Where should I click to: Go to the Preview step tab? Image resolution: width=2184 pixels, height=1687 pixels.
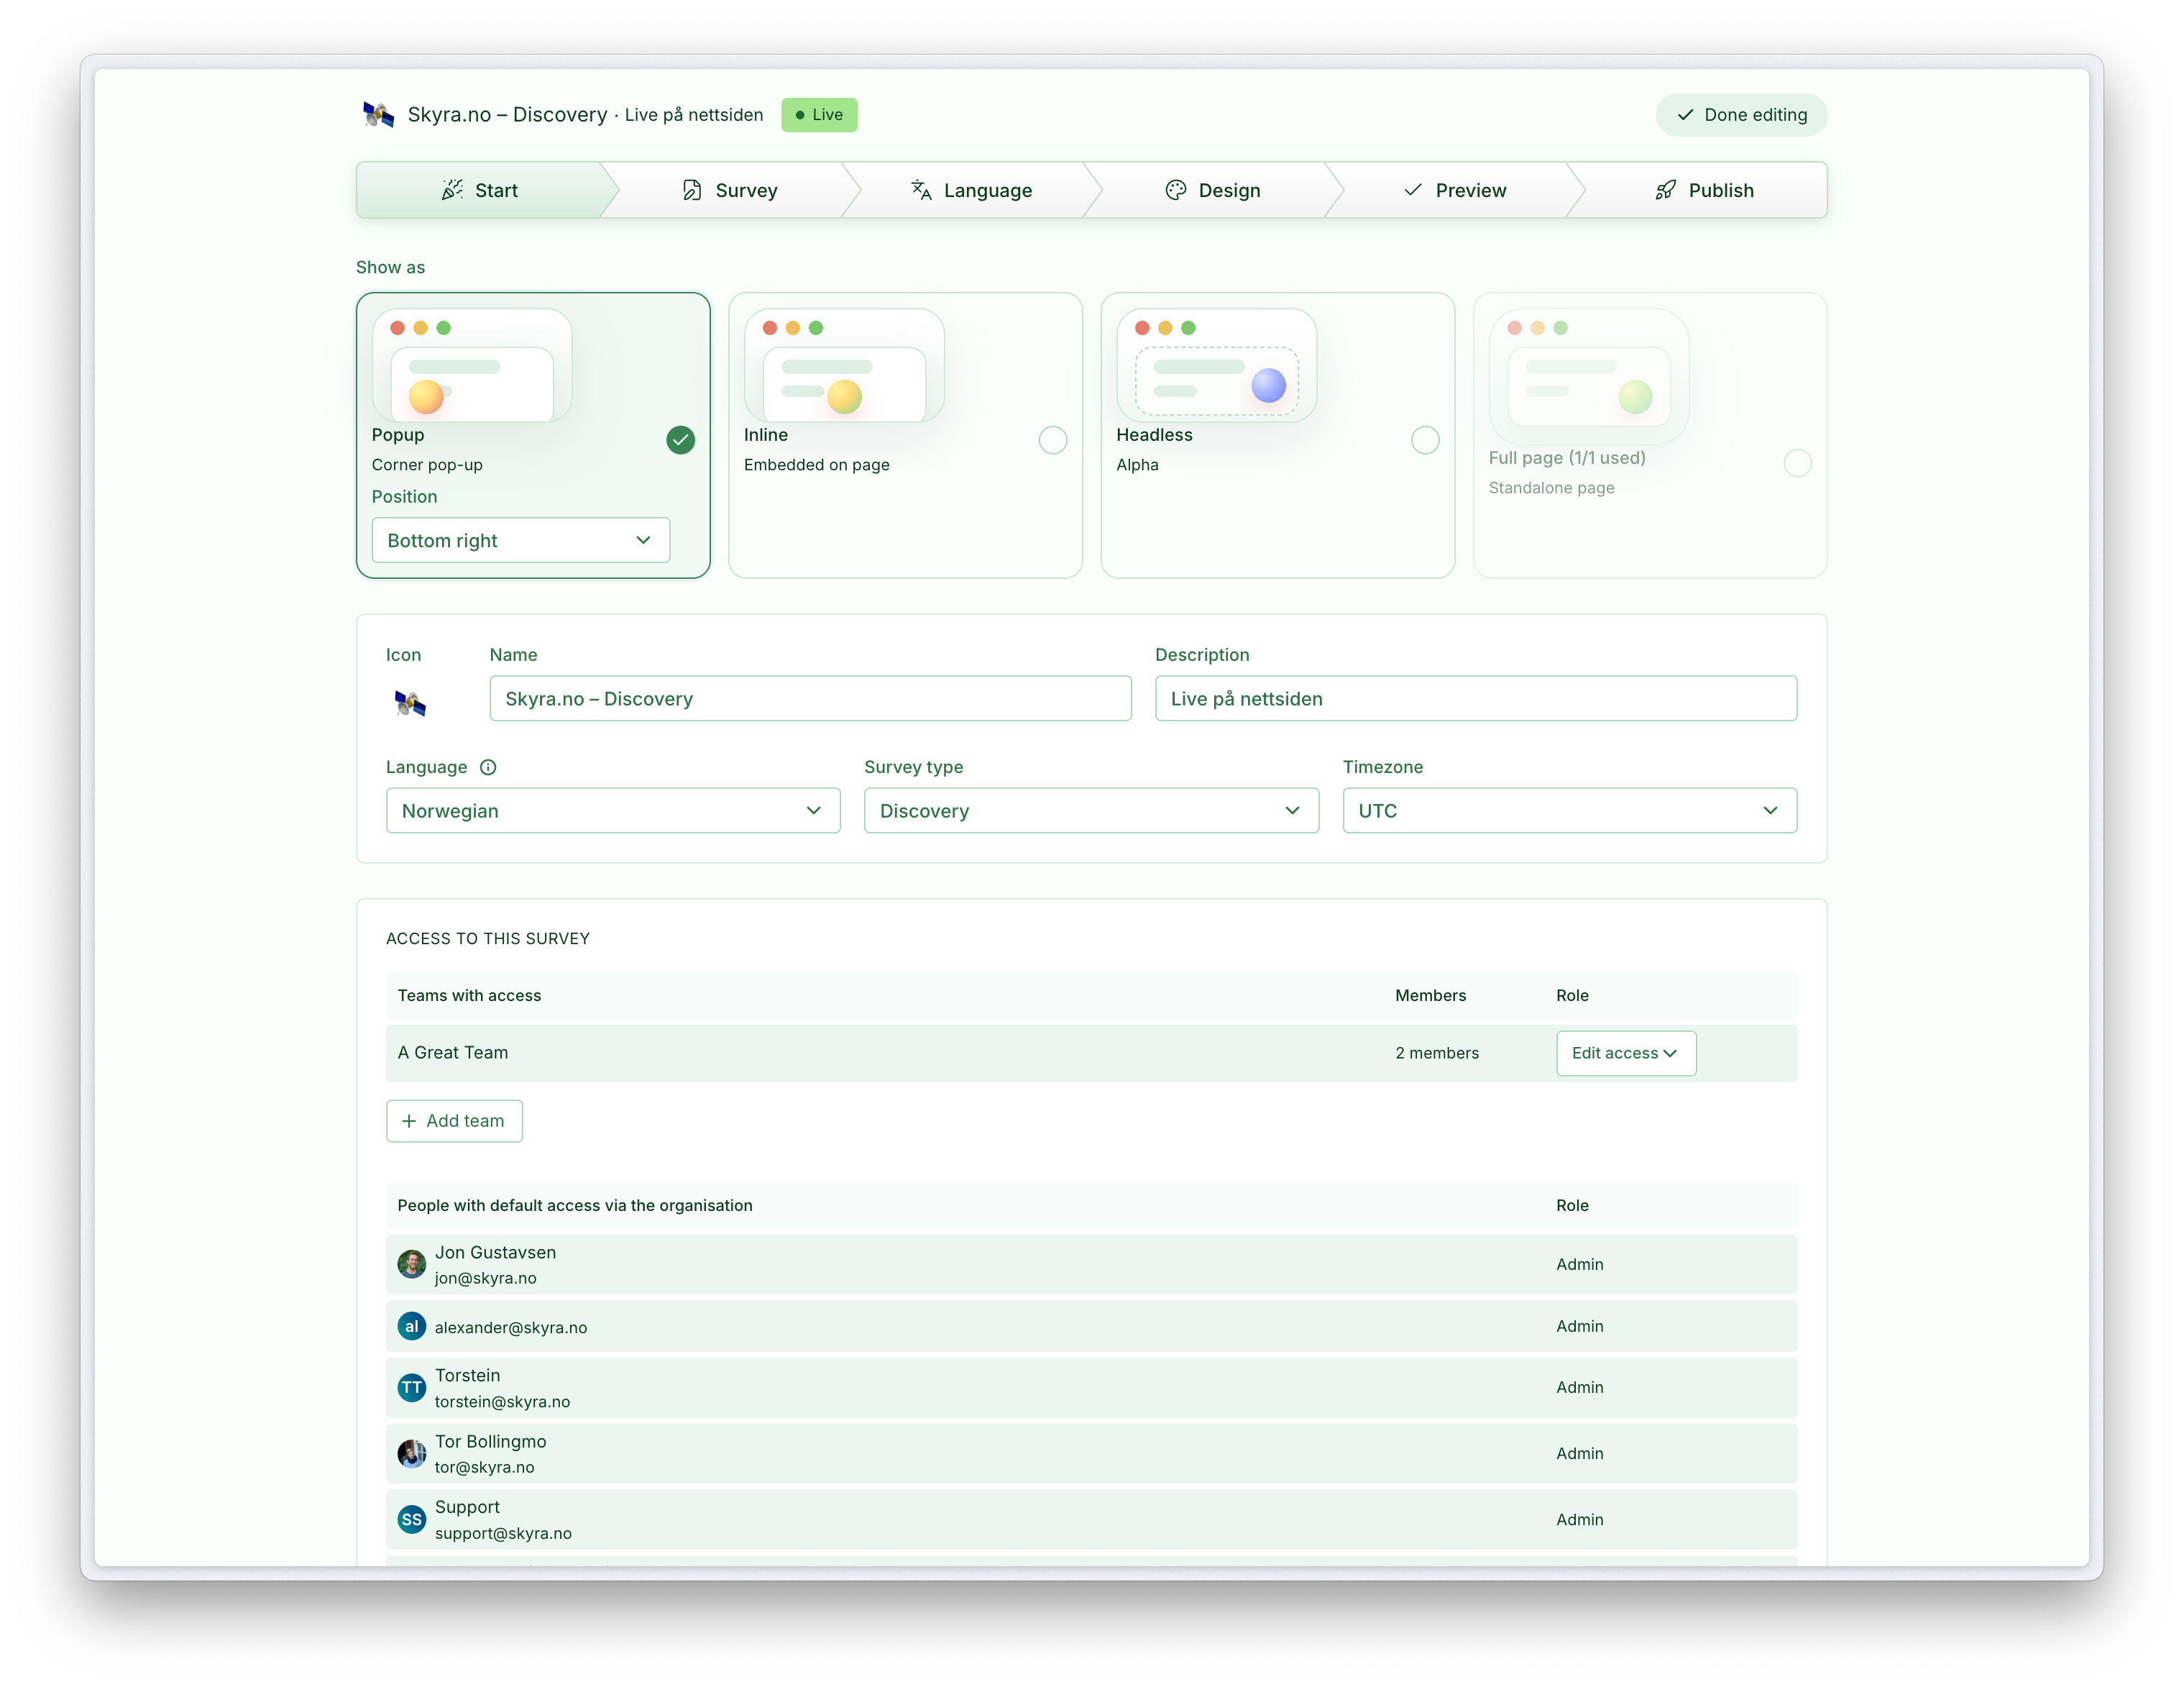1455,190
